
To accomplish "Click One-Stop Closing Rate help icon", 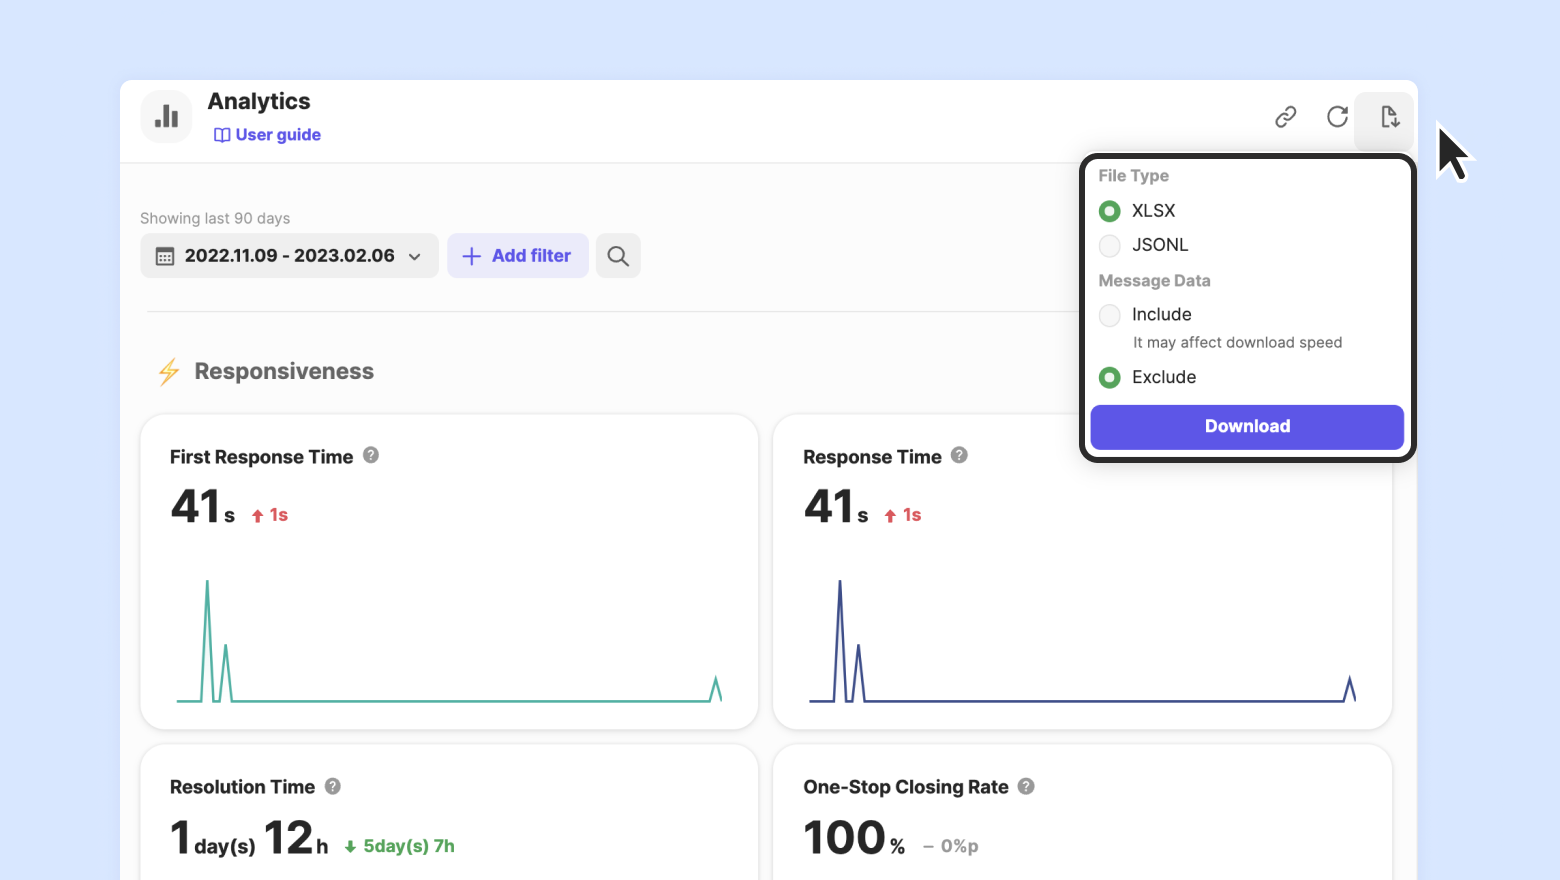I will coord(1026,786).
